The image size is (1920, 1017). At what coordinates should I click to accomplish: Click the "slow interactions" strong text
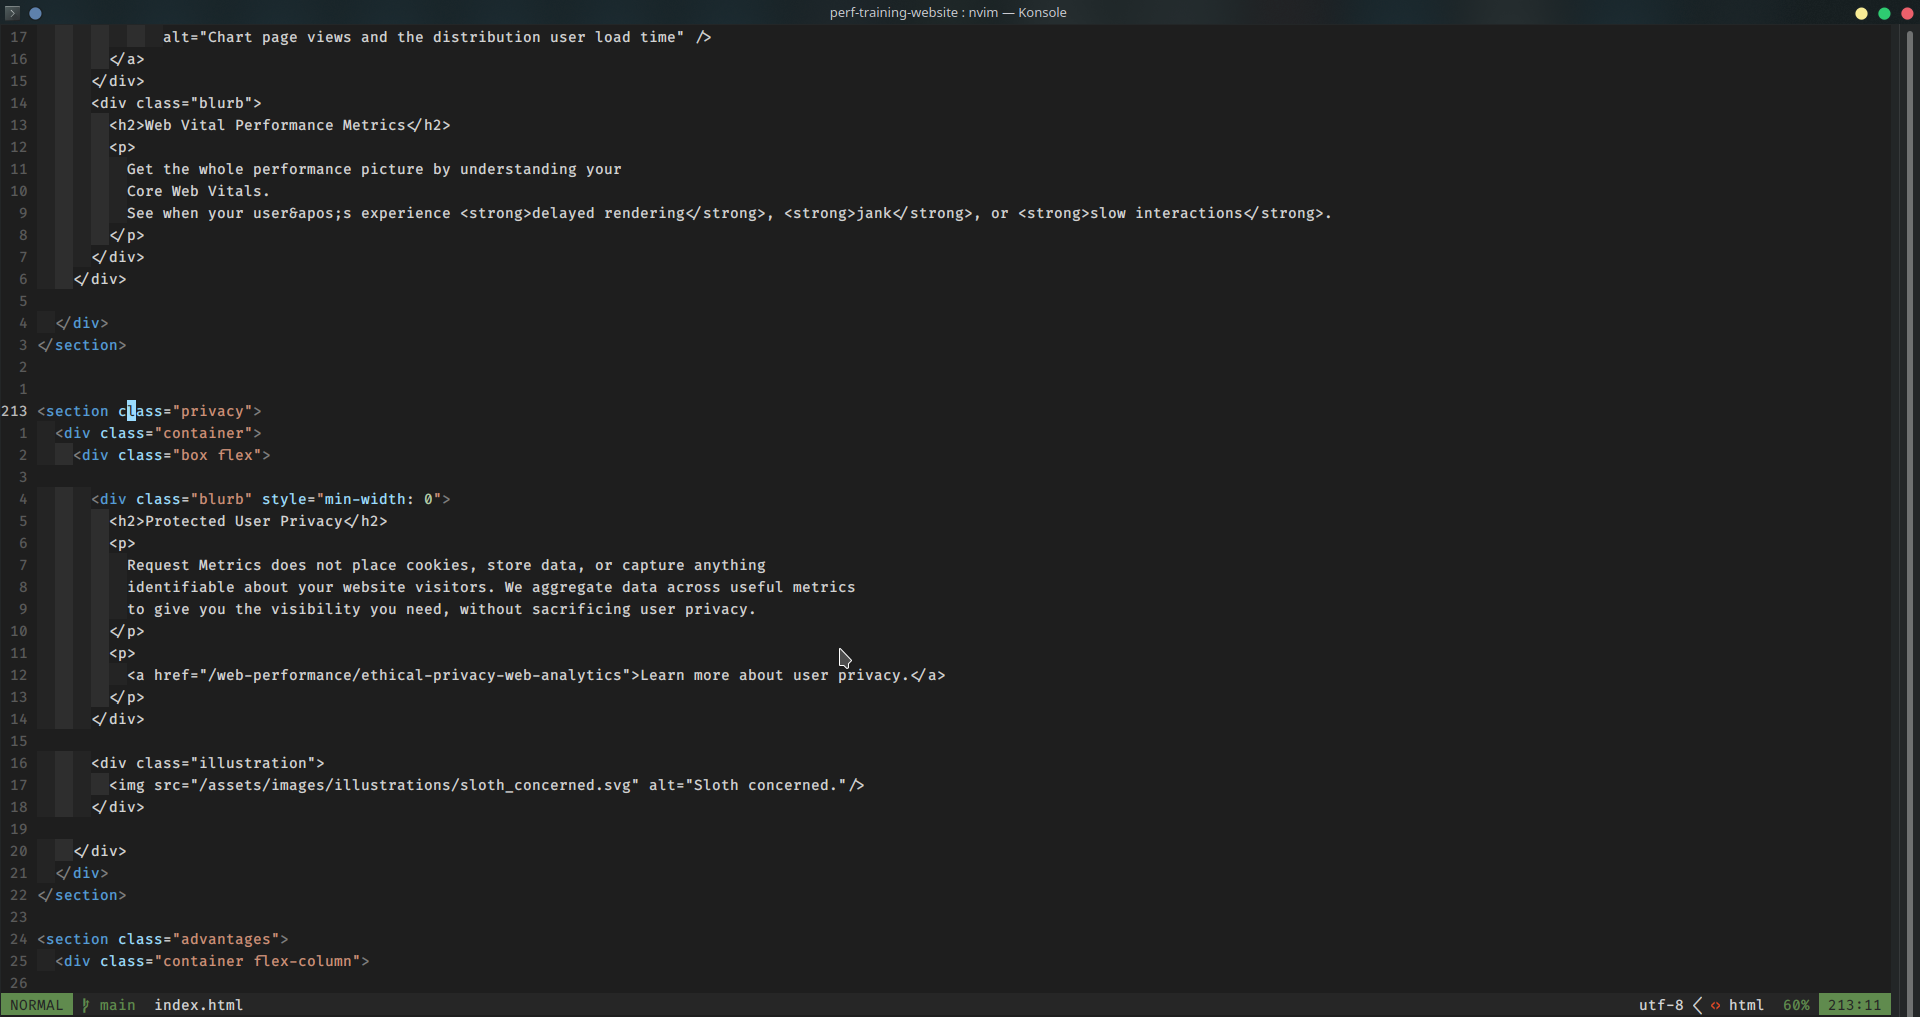(x=1166, y=213)
